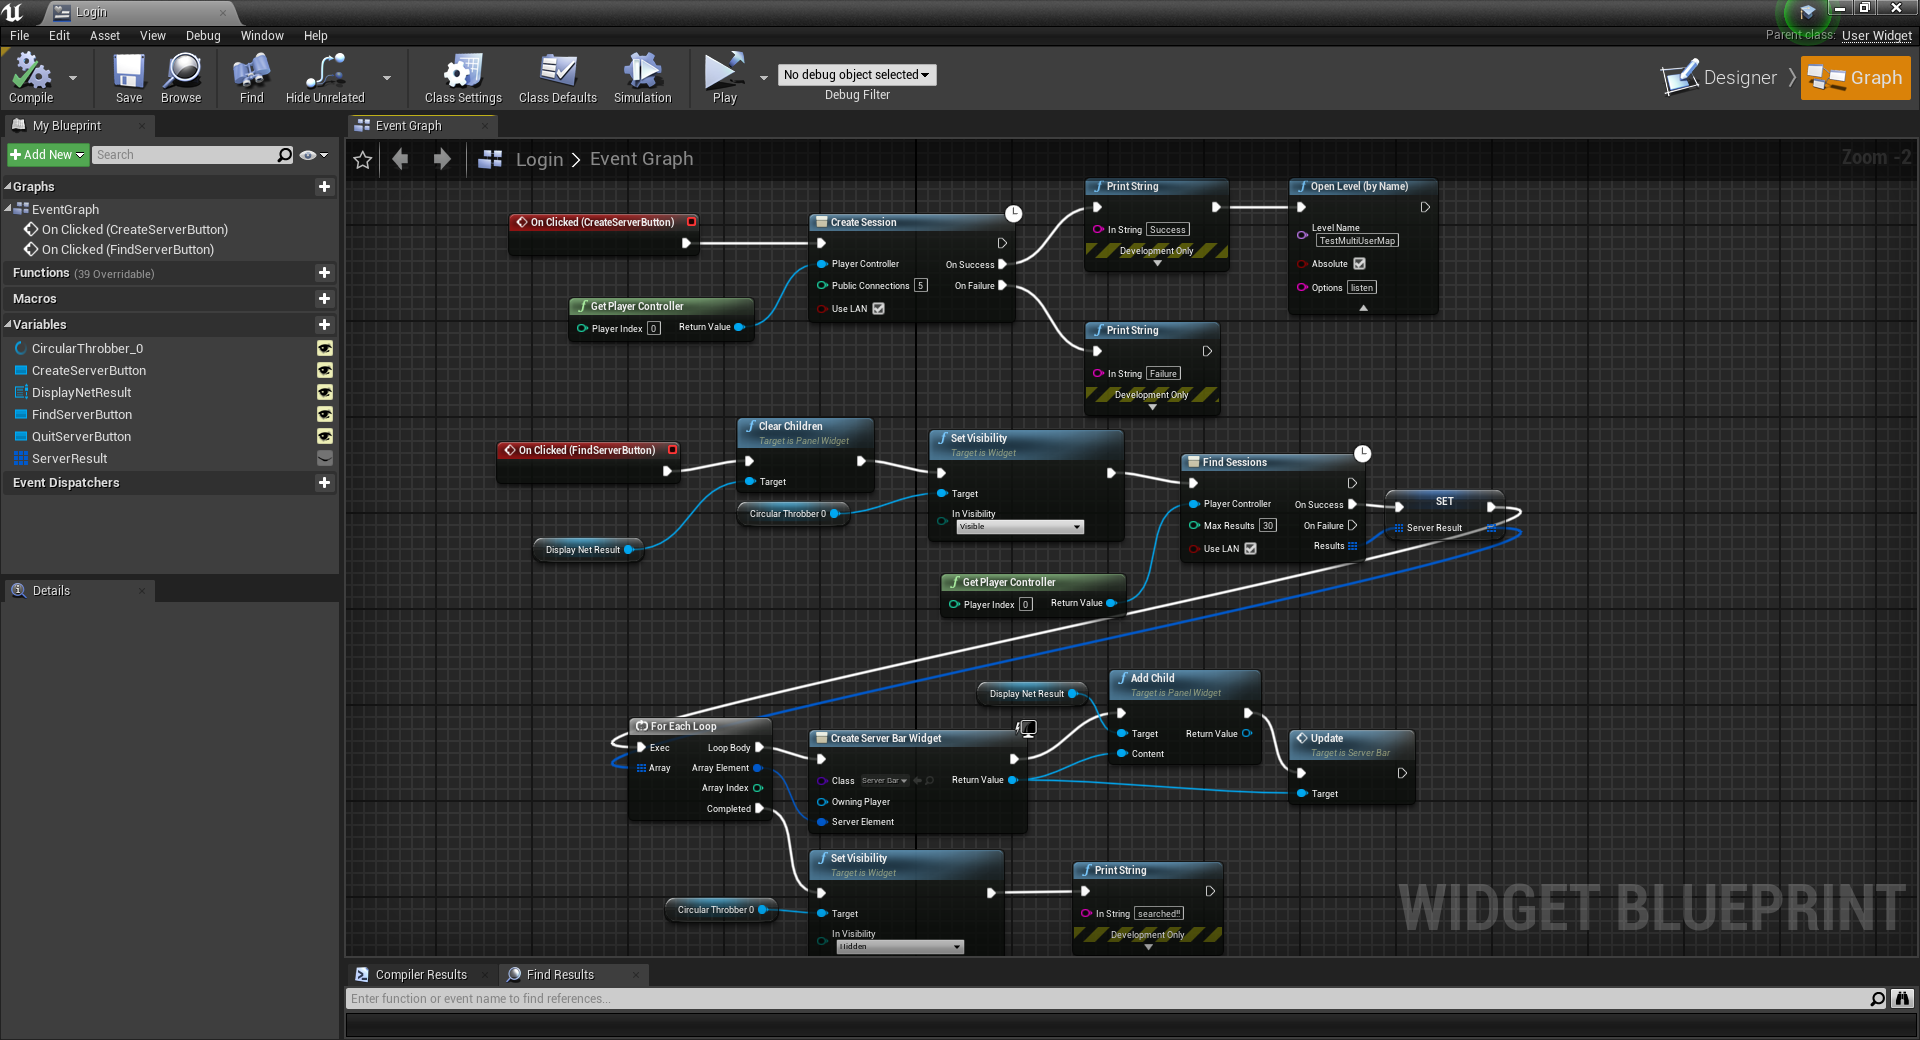This screenshot has width=1920, height=1040.
Task: Switch to Graph mode
Action: 1856,78
